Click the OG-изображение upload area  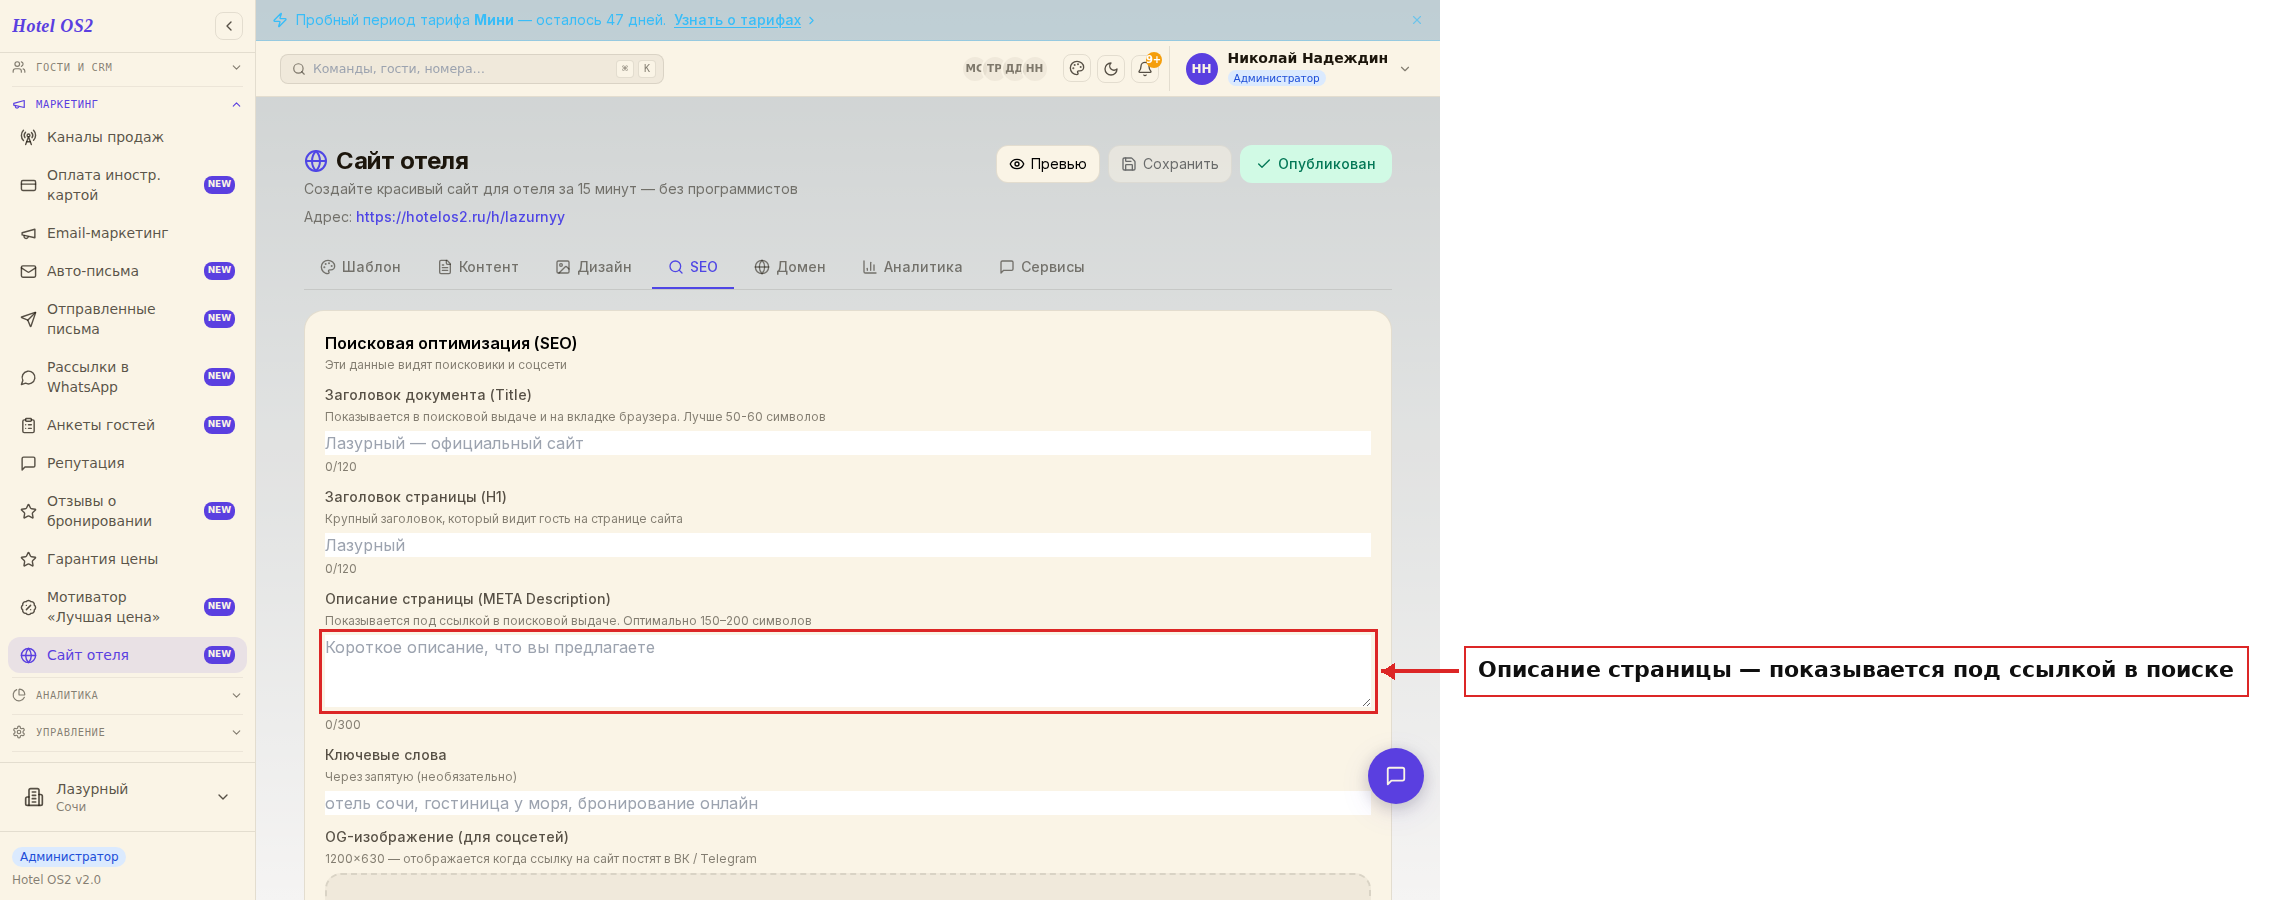click(x=847, y=887)
